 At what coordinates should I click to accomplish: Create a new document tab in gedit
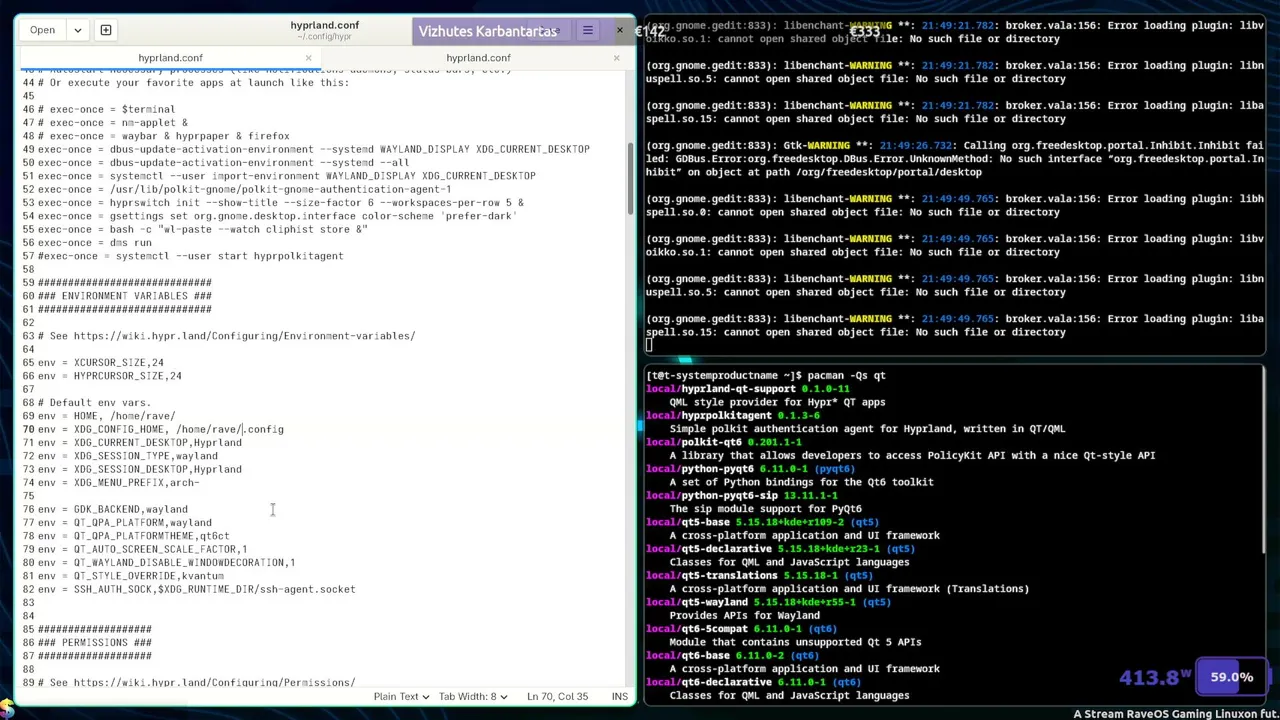pos(106,30)
